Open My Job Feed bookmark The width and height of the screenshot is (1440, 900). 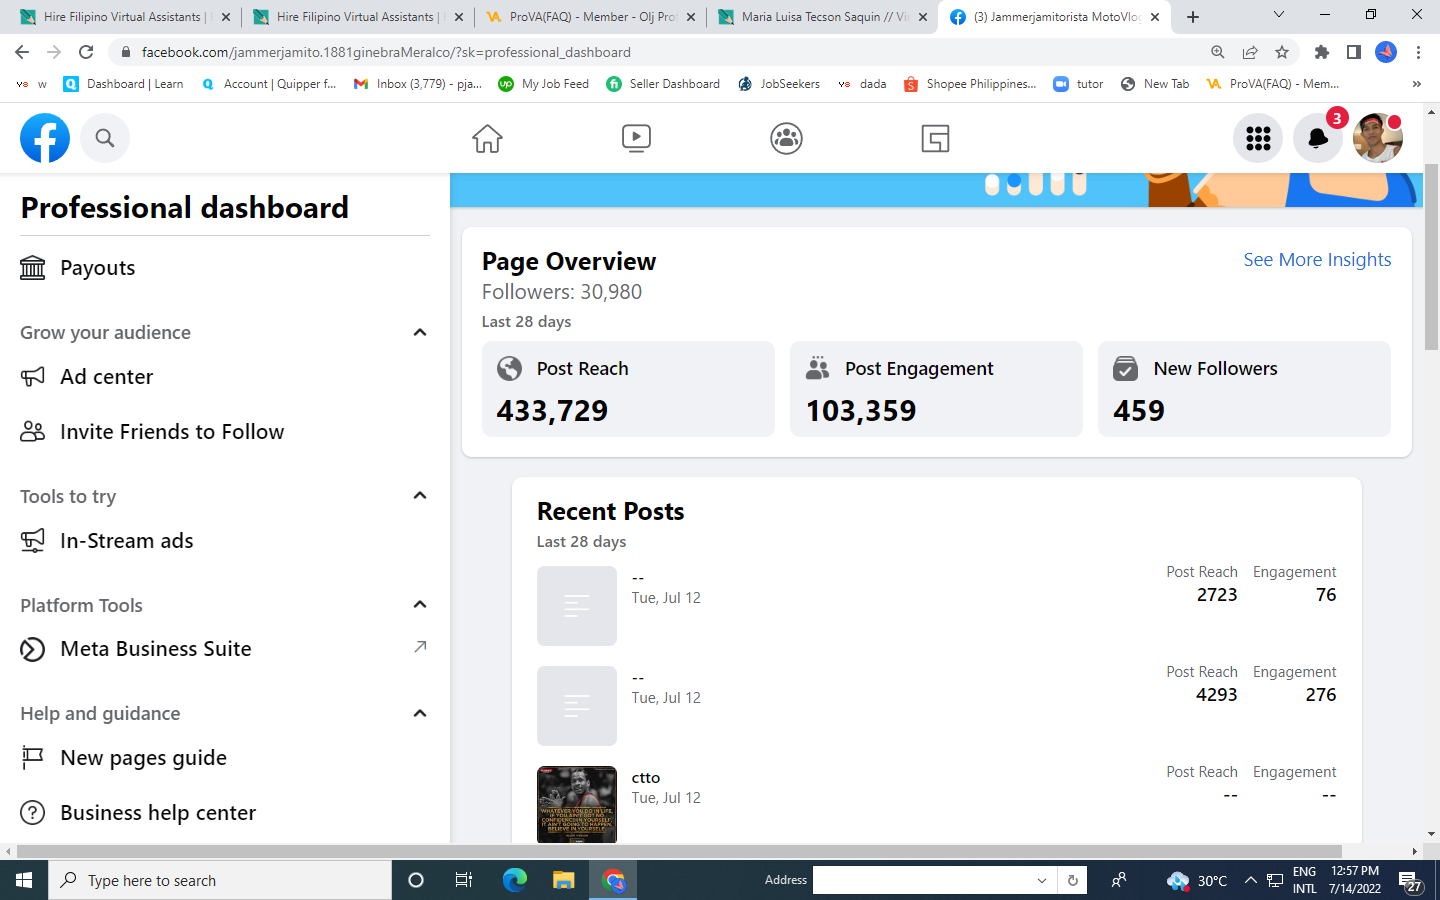point(544,84)
